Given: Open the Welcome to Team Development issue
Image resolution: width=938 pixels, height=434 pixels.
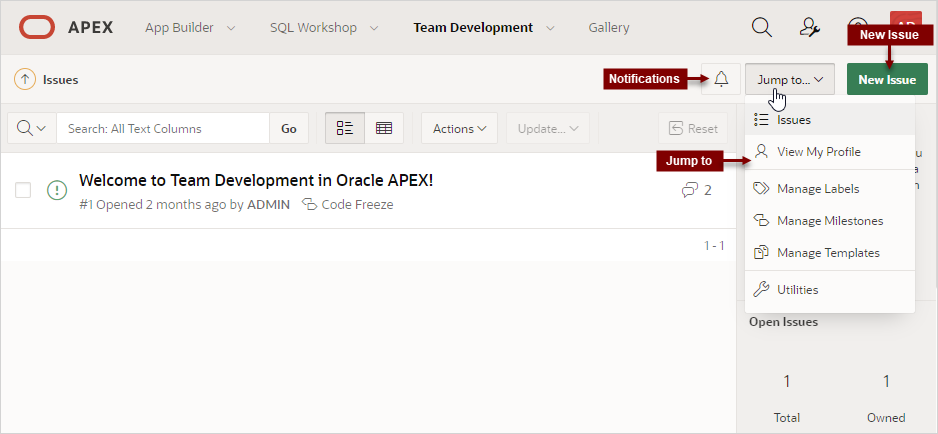Looking at the screenshot, I should click(x=256, y=180).
